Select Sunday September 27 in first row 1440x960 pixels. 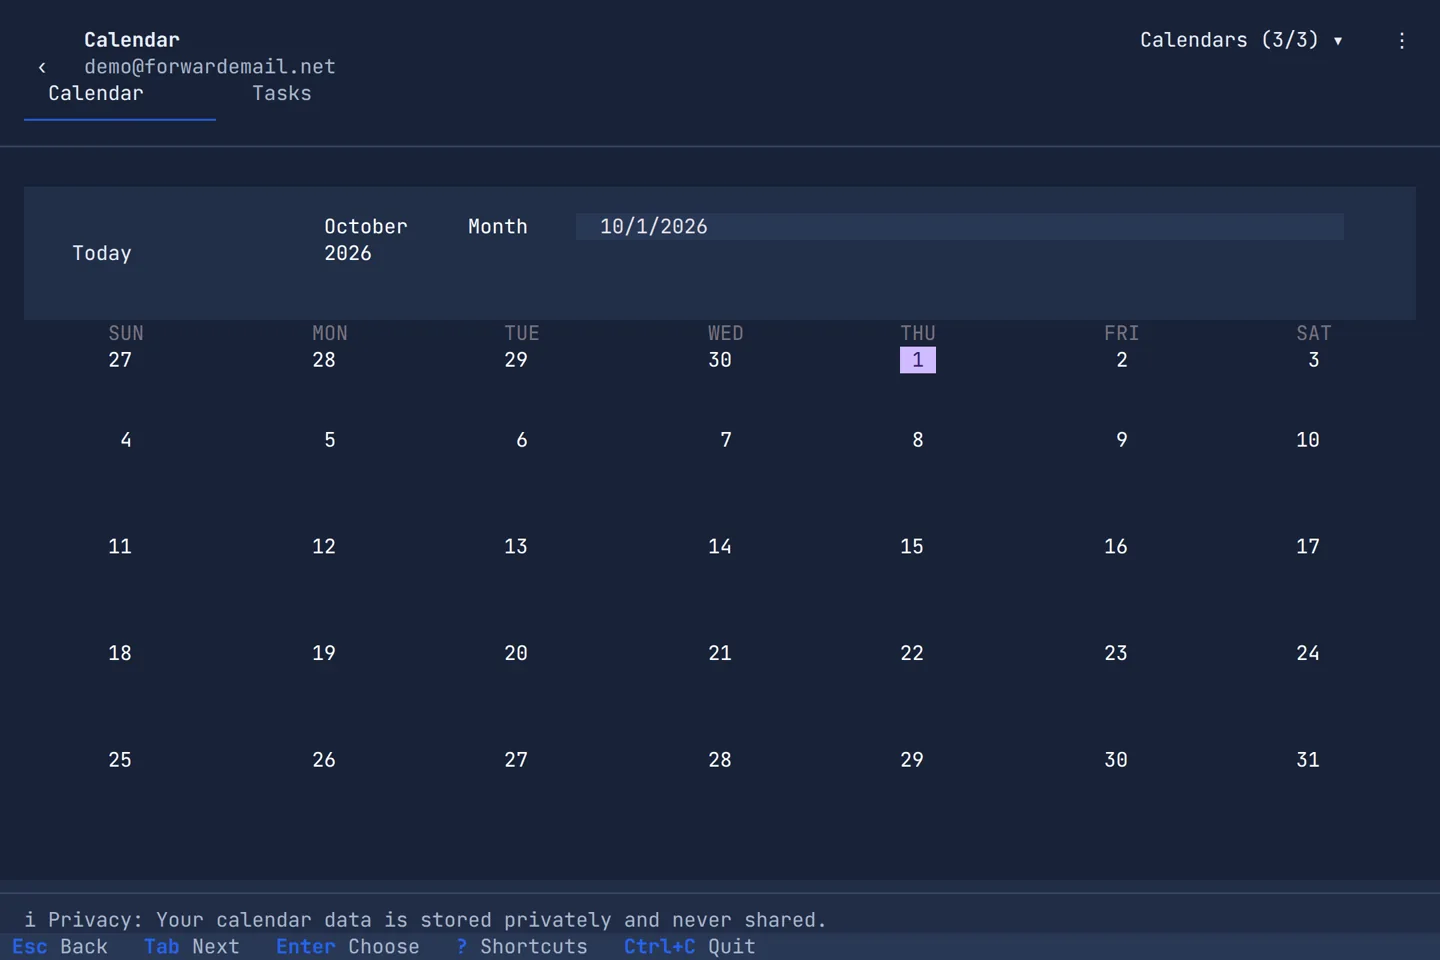click(120, 360)
